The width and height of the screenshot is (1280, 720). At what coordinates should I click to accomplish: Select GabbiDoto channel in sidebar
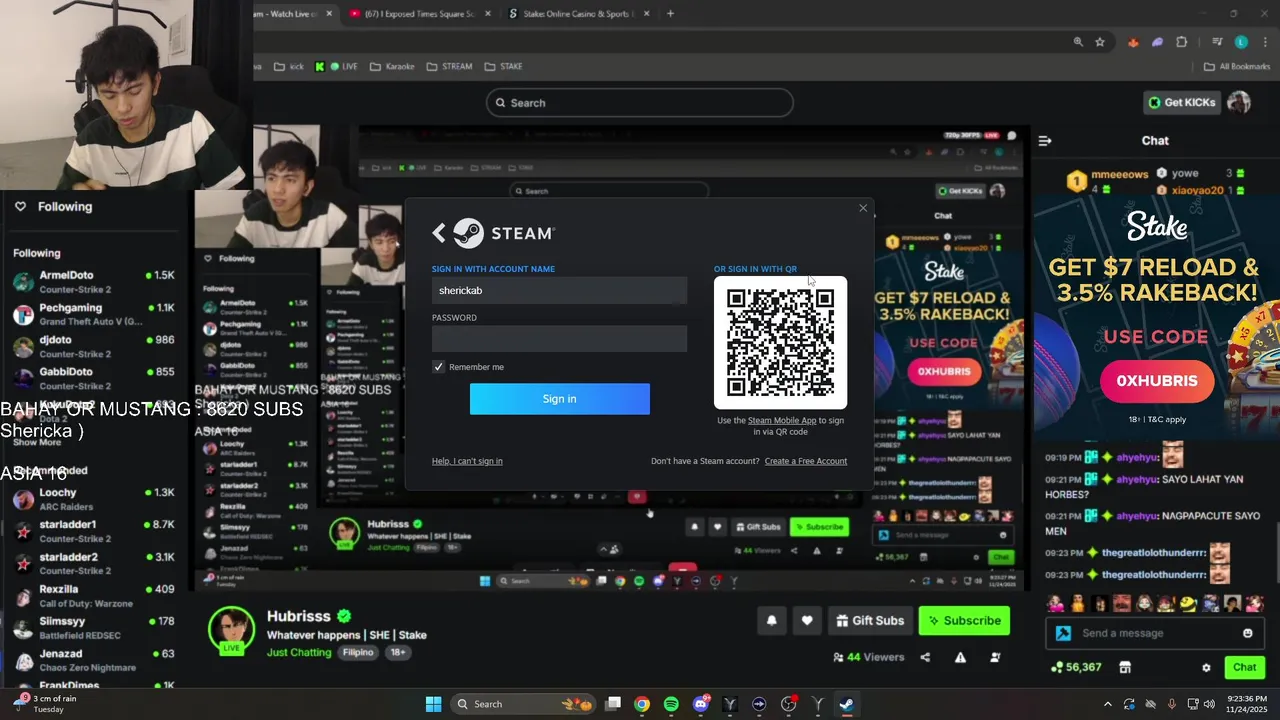(x=94, y=378)
